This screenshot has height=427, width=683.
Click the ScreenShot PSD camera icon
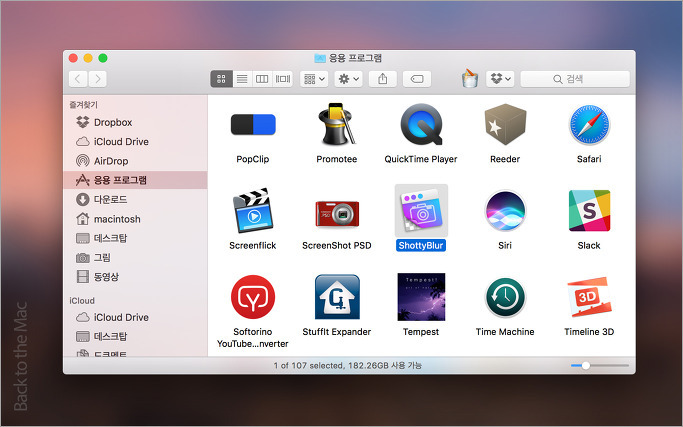337,214
